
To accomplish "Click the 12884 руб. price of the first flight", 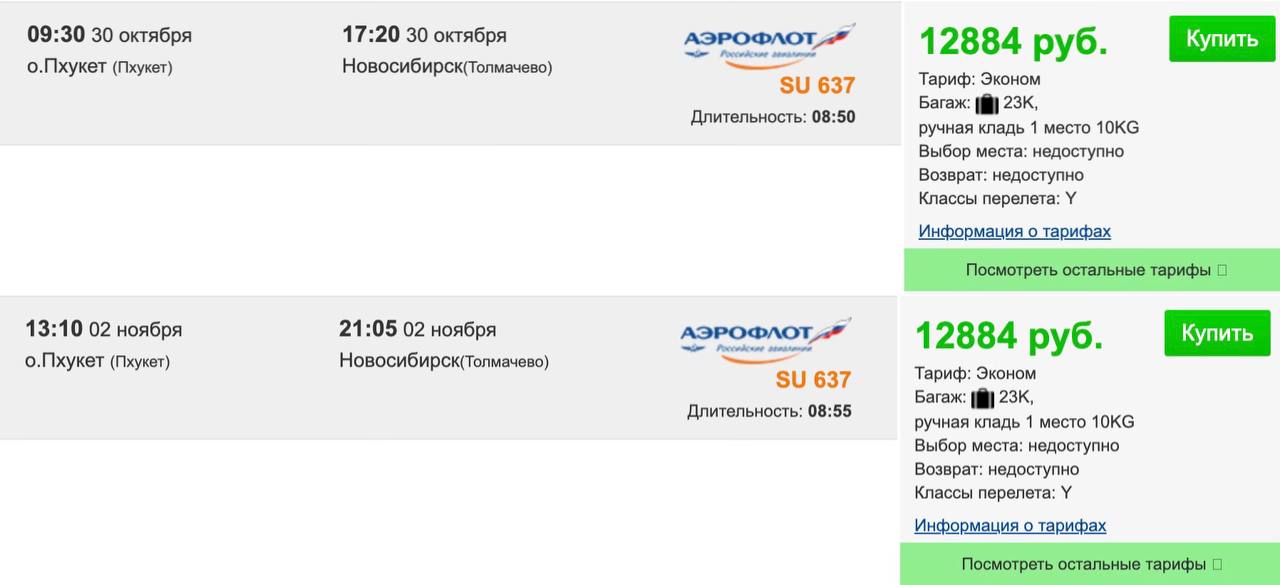I will coord(1013,42).
